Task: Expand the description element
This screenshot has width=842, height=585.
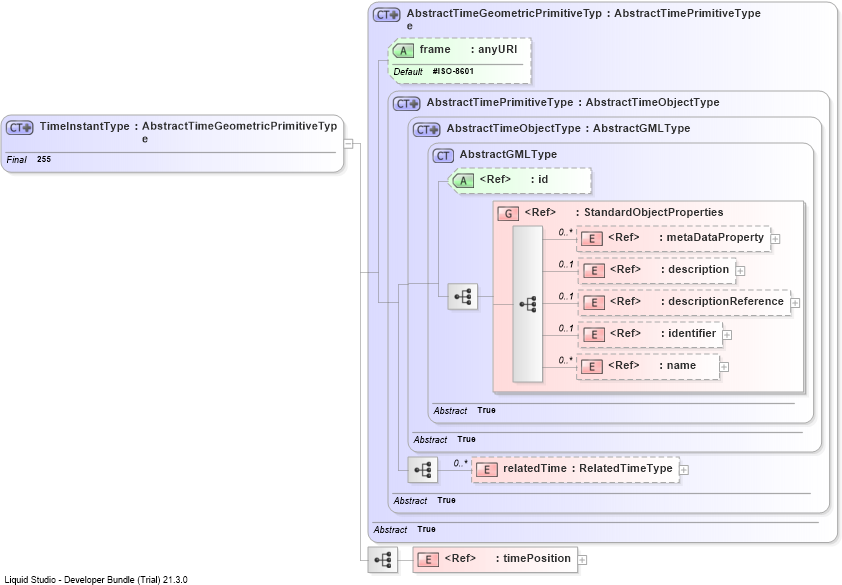Action: click(740, 271)
